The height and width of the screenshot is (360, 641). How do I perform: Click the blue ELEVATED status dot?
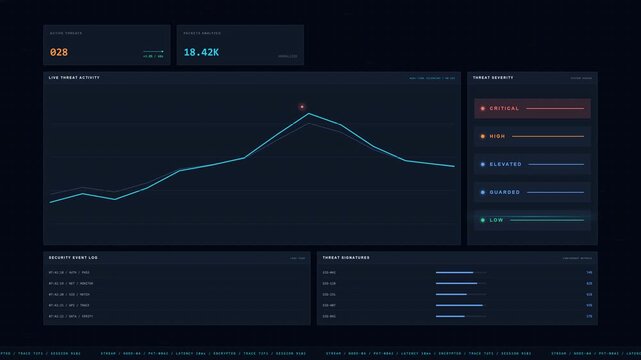[x=483, y=164]
